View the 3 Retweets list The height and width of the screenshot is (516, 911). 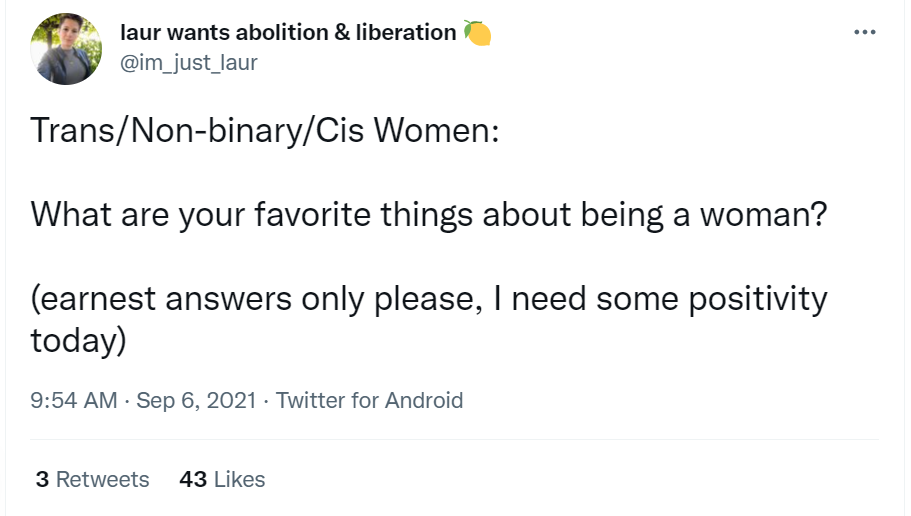pos(92,480)
